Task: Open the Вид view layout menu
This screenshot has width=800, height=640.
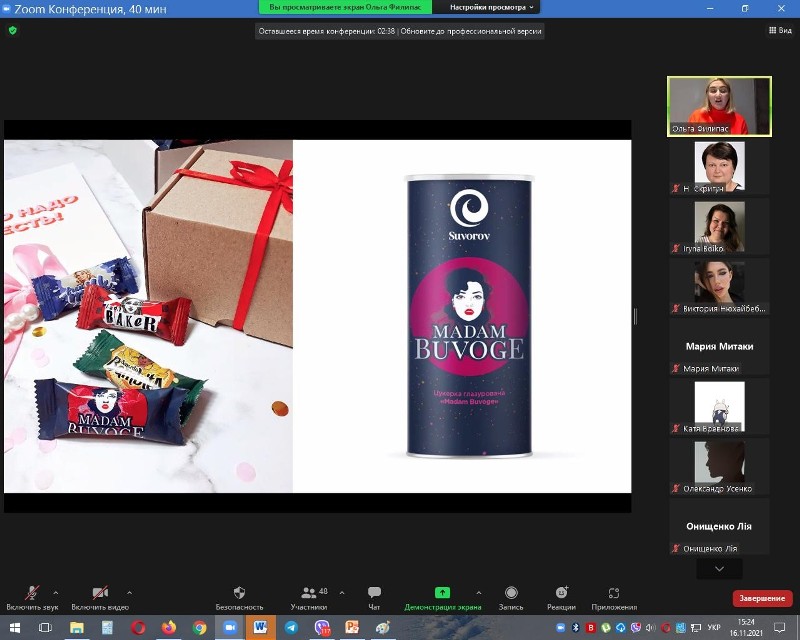Action: (780, 30)
